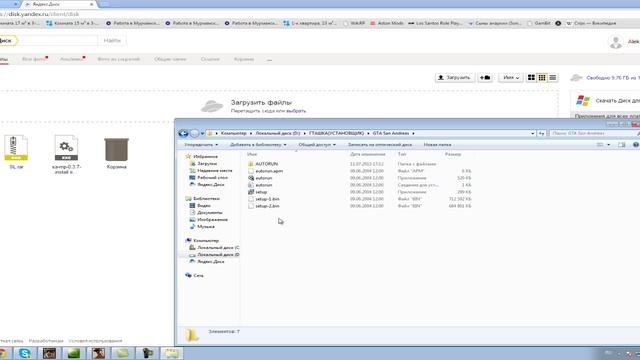640x360 pixels.
Task: Refresh the Explorer address bar
Action: (541, 133)
